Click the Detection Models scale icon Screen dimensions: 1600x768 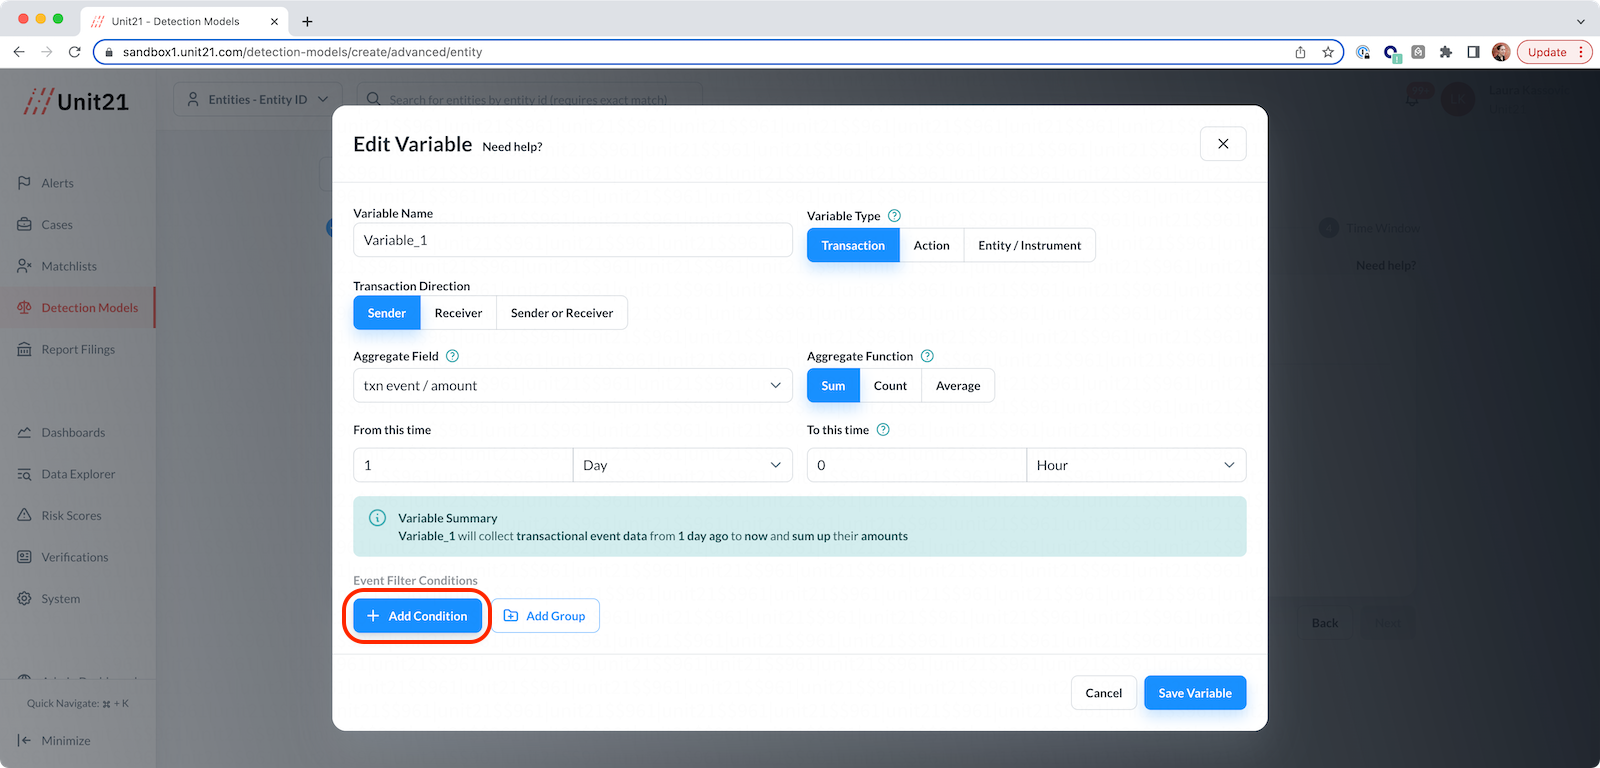(24, 308)
